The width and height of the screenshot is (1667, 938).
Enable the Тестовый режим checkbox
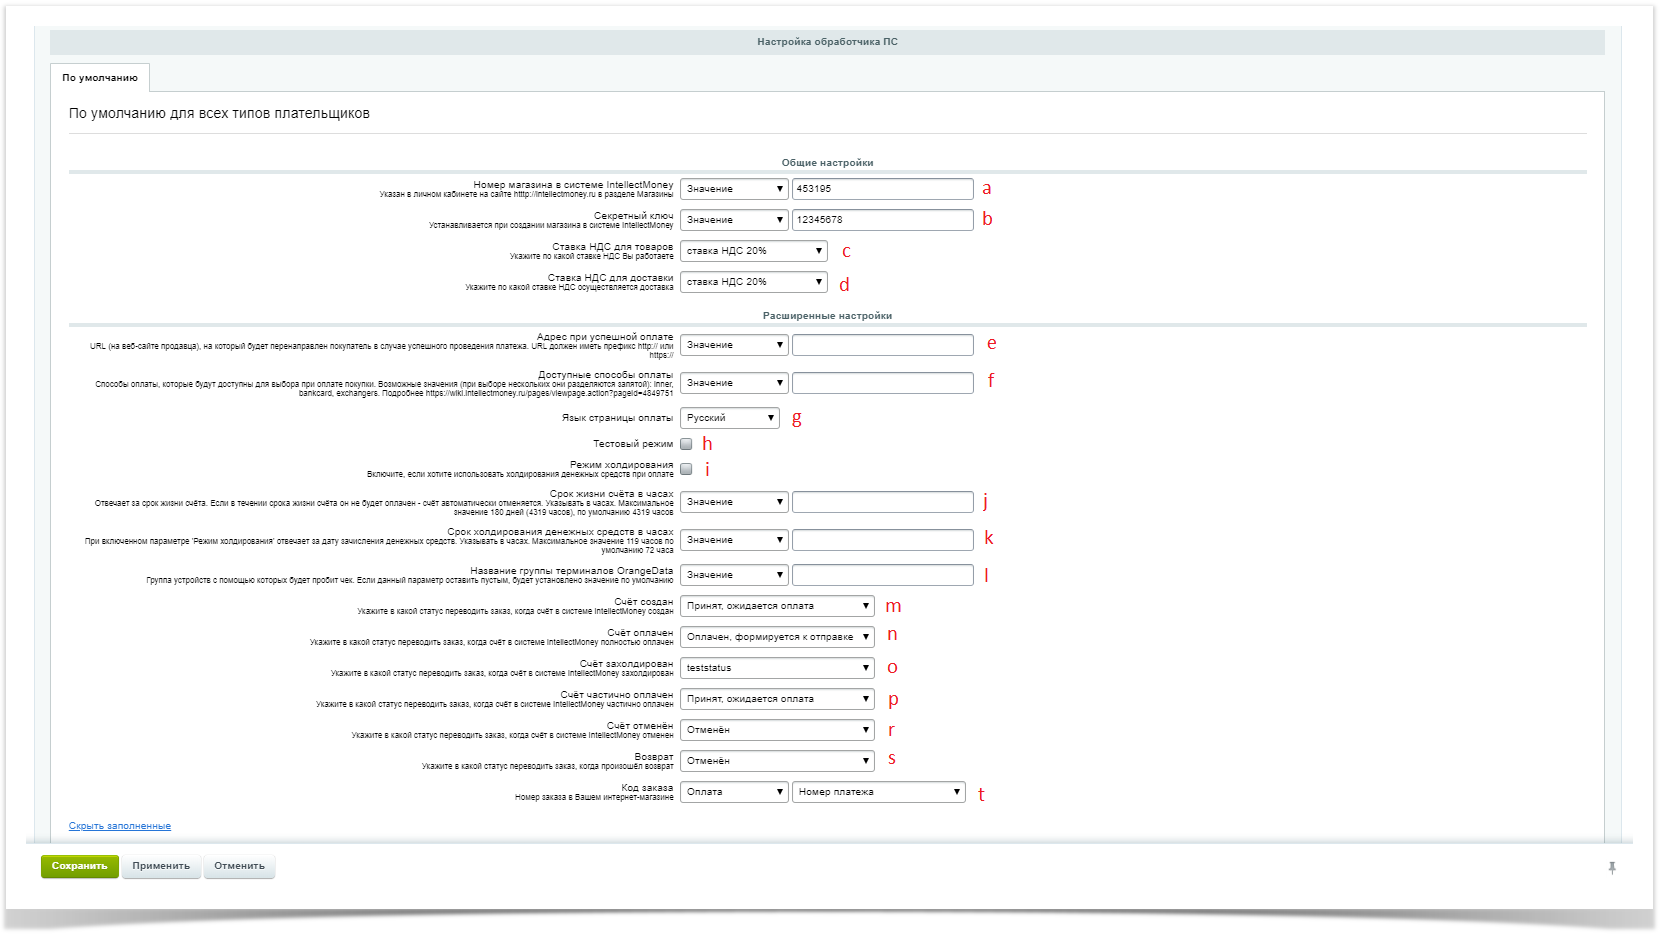686,444
